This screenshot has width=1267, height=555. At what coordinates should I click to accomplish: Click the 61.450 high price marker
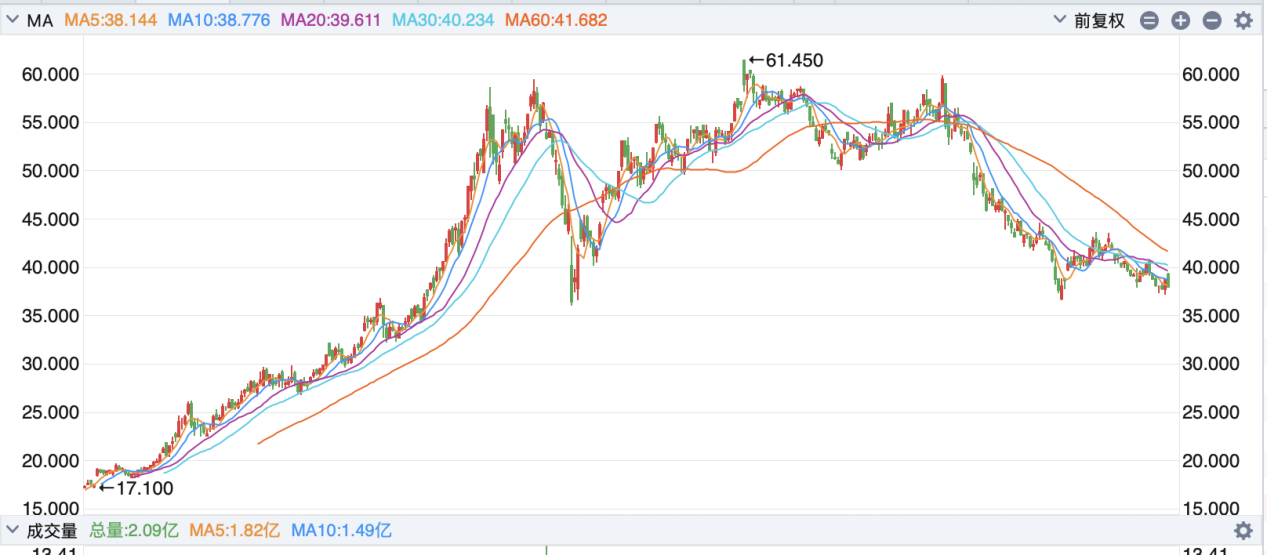point(787,61)
